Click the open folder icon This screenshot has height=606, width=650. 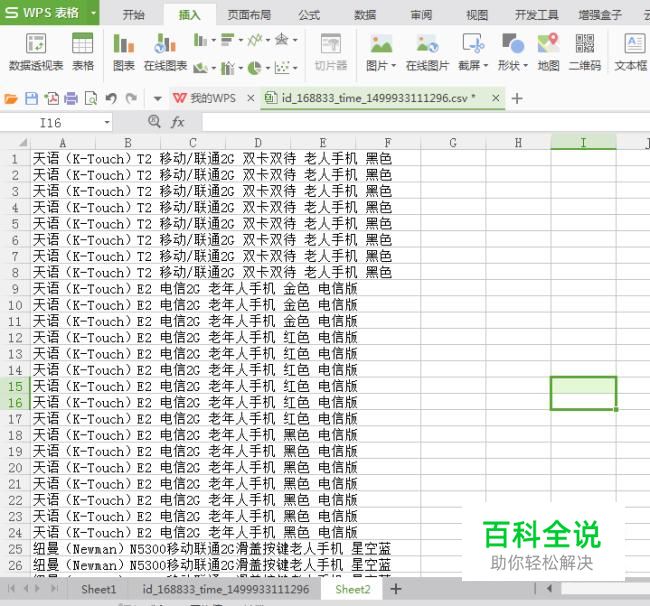[x=11, y=99]
